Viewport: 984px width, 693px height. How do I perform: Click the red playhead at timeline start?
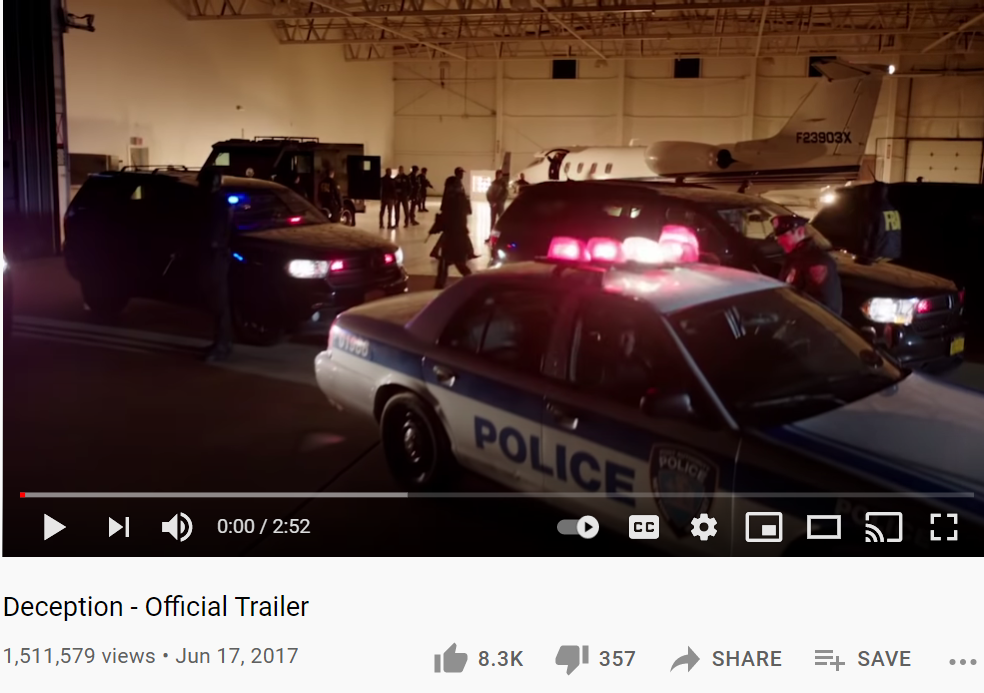click(x=23, y=495)
